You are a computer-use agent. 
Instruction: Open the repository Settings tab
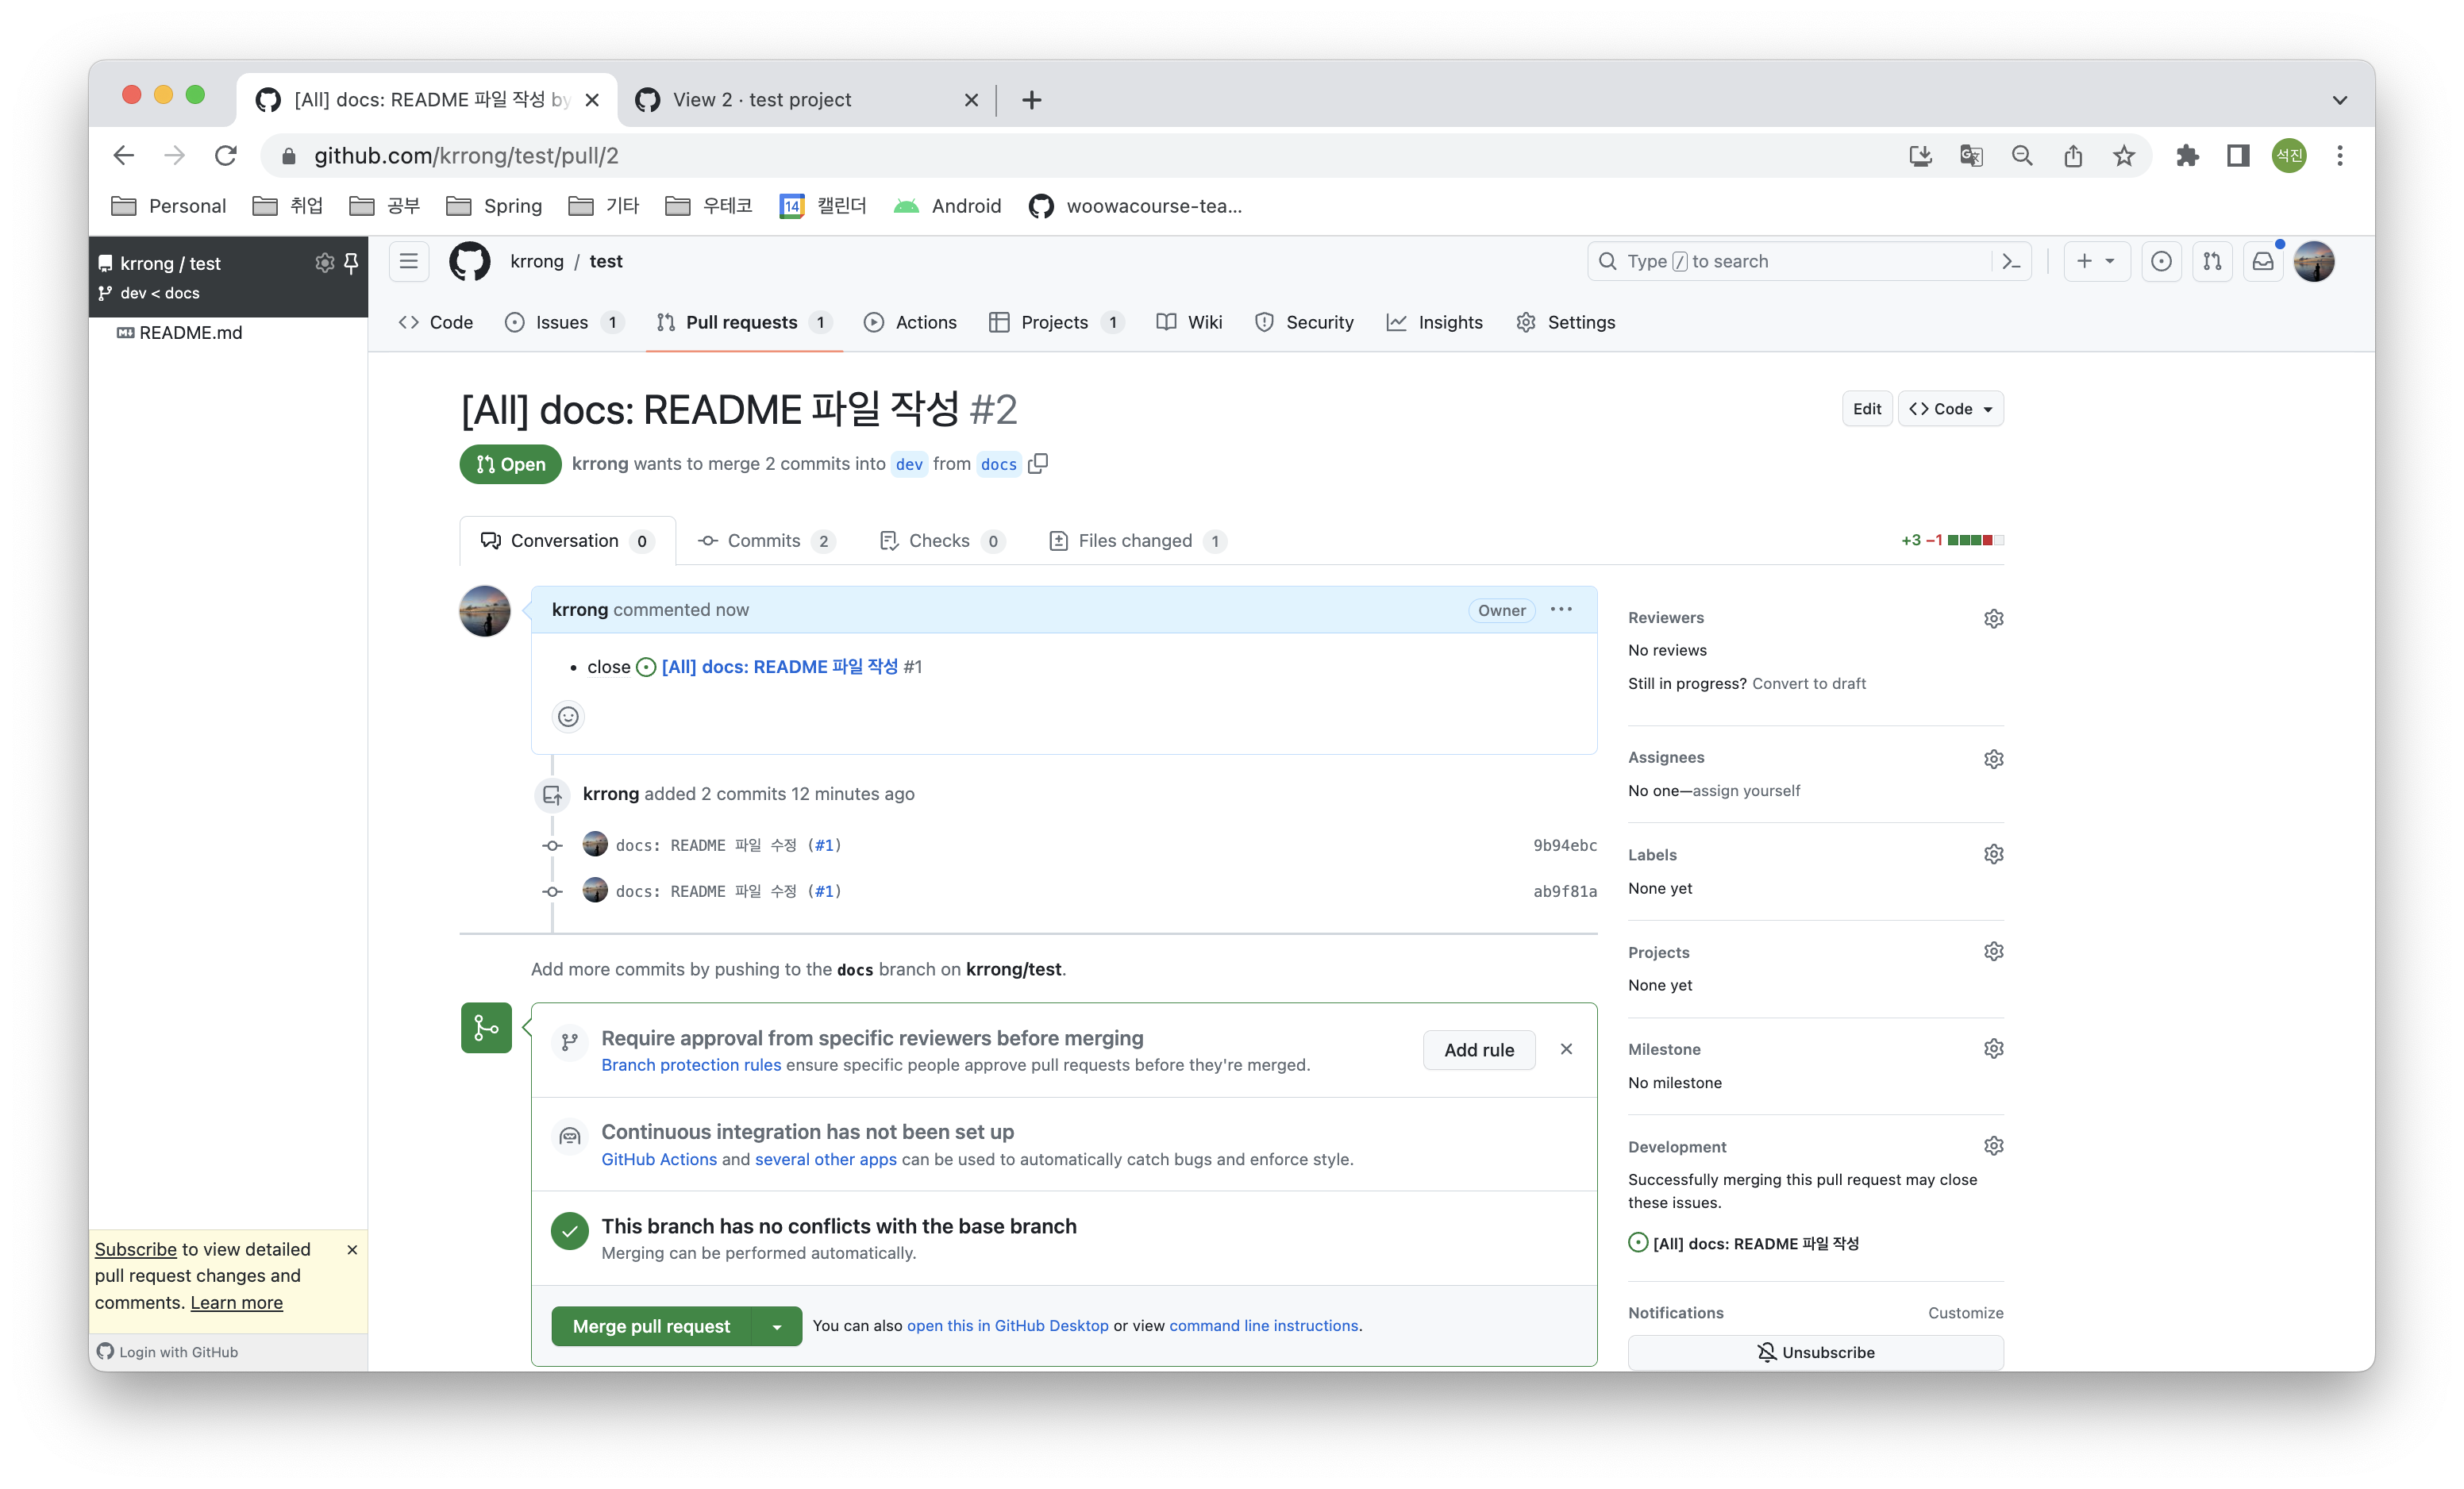point(1566,323)
